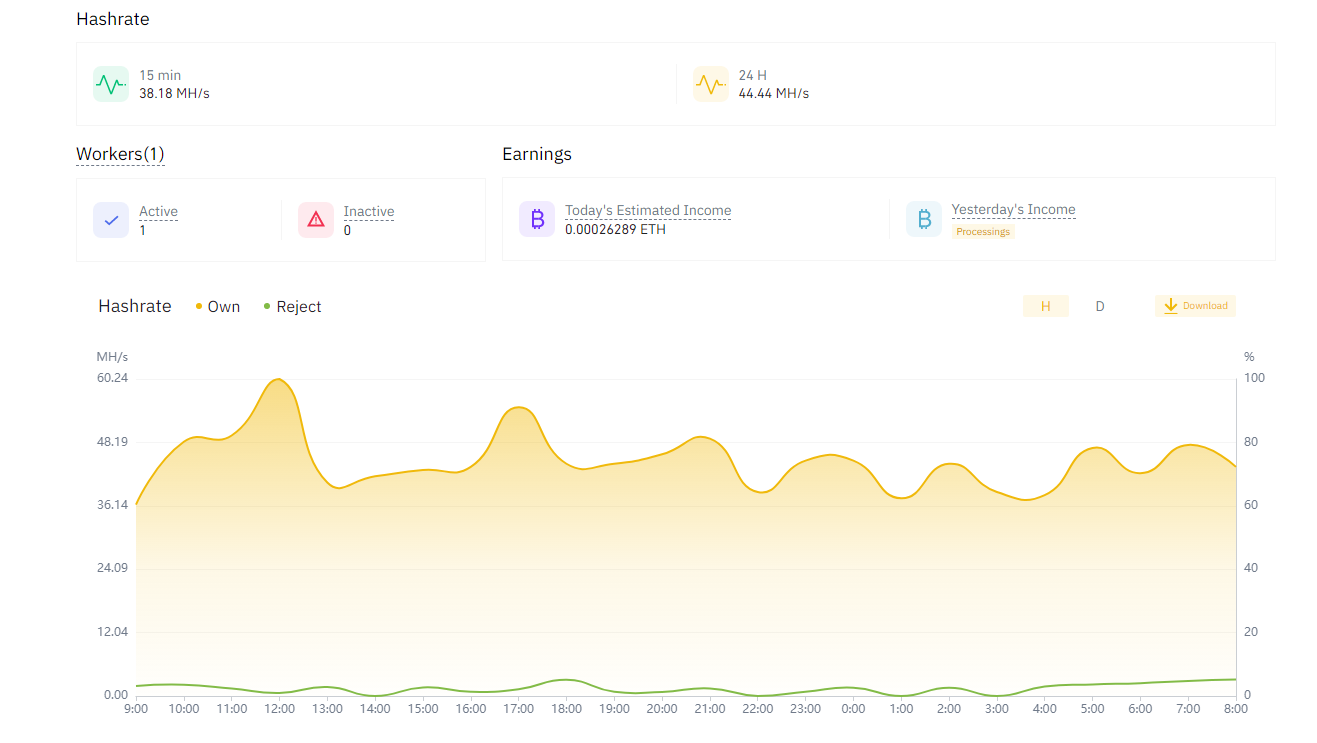This screenshot has height=743, width=1317.
Task: Click the Processings status badge
Action: [x=983, y=232]
